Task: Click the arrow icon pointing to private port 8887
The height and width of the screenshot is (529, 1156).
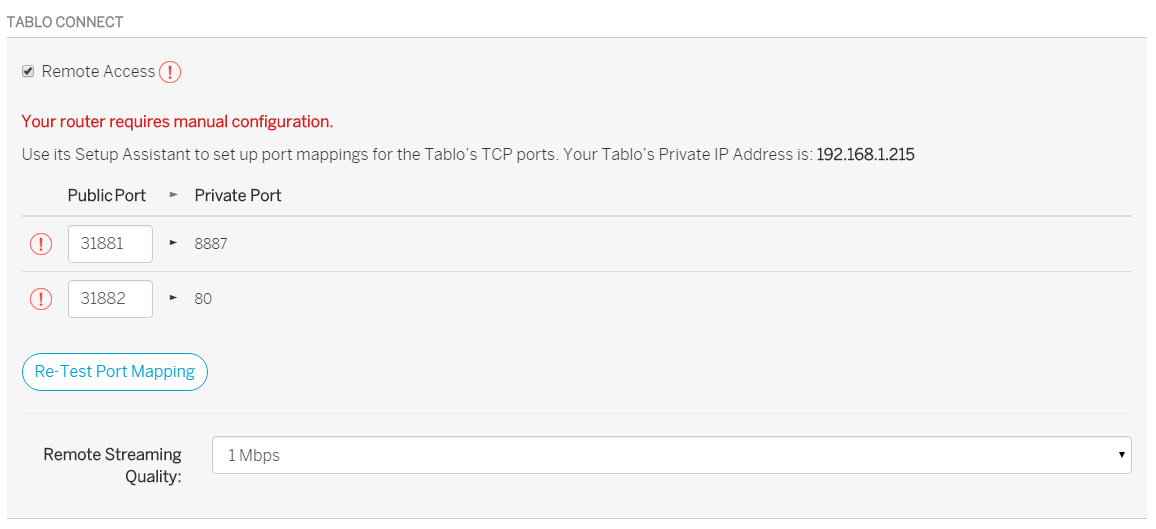Action: tap(174, 242)
